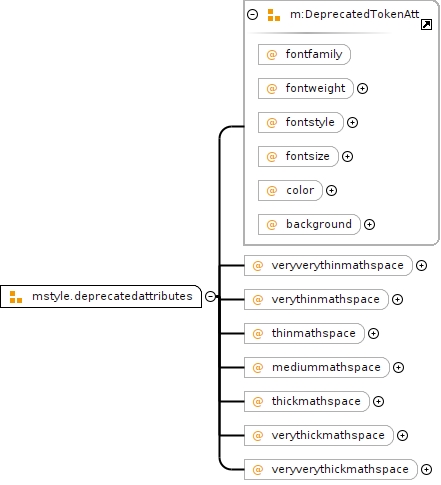The image size is (441, 485).
Task: Expand the fontstyle attribute
Action: pyautogui.click(x=352, y=123)
